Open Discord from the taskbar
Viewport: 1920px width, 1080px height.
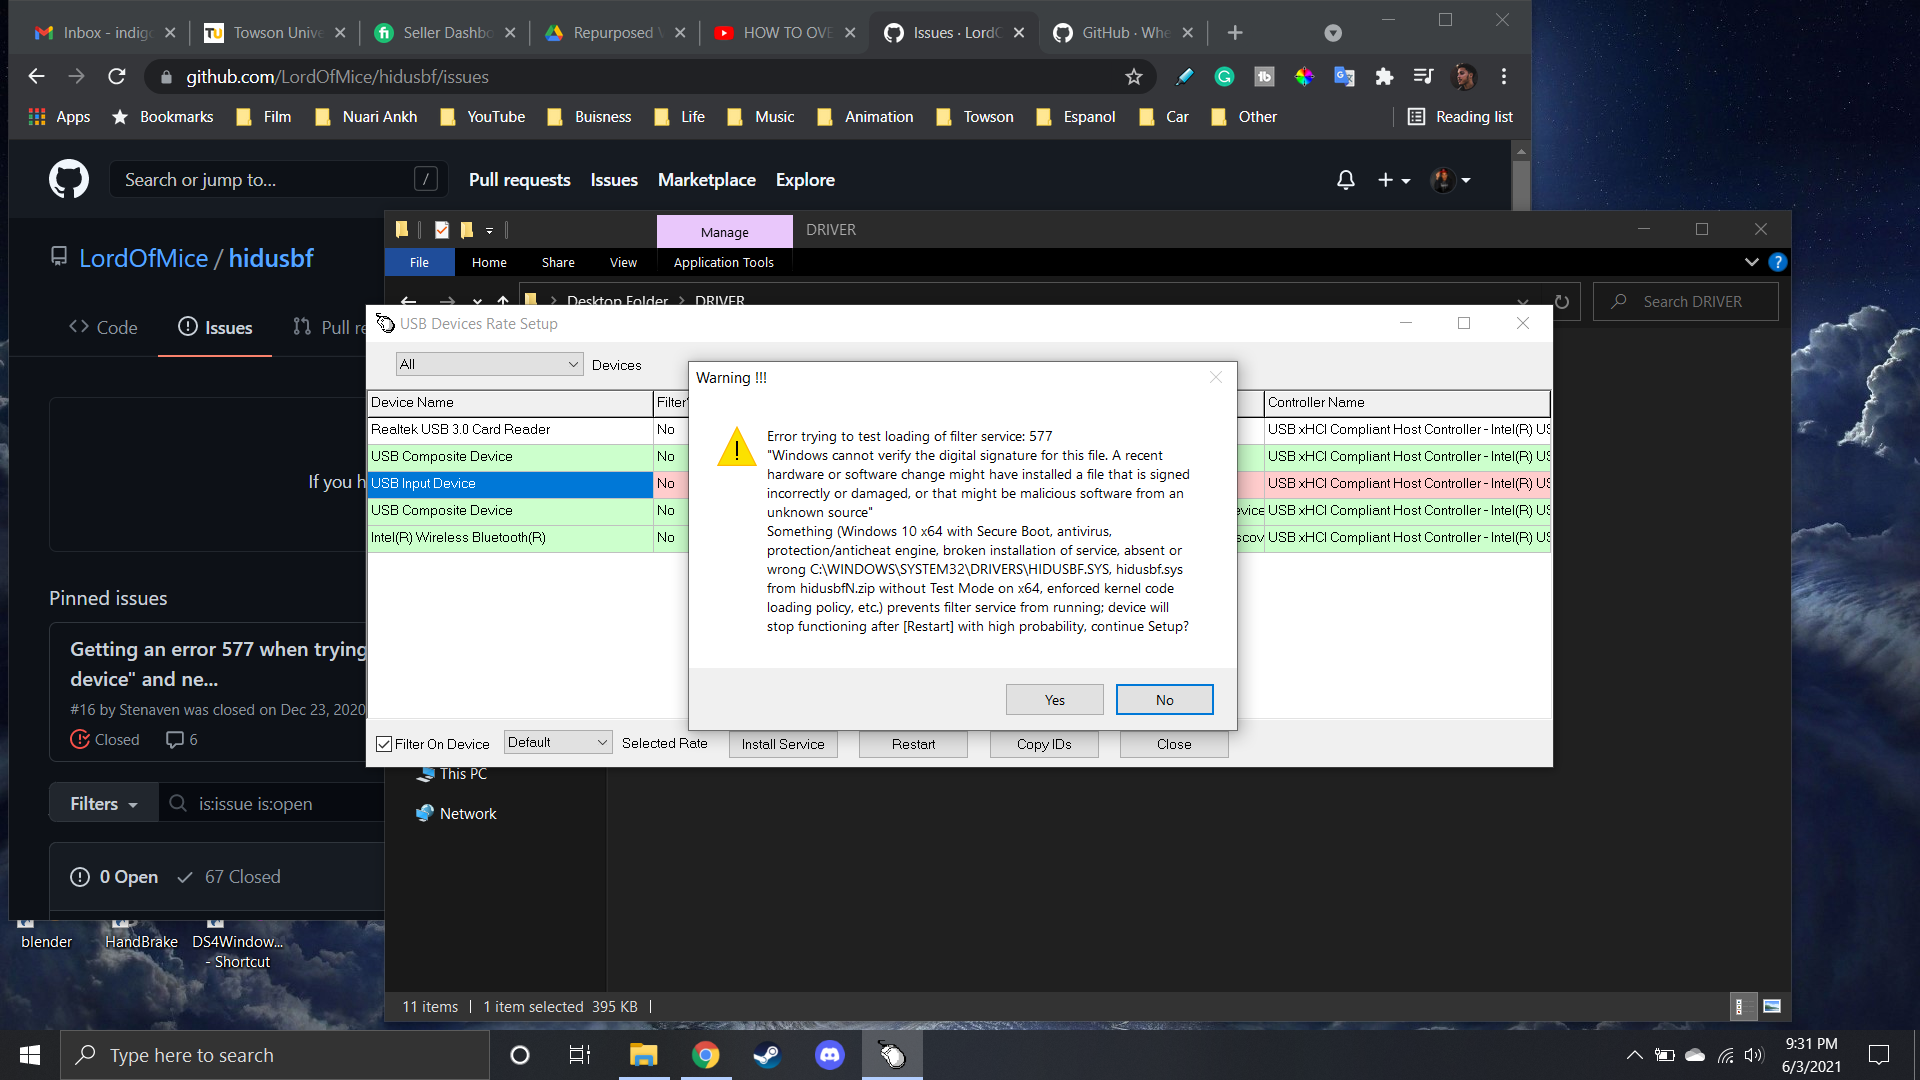[x=830, y=1054]
